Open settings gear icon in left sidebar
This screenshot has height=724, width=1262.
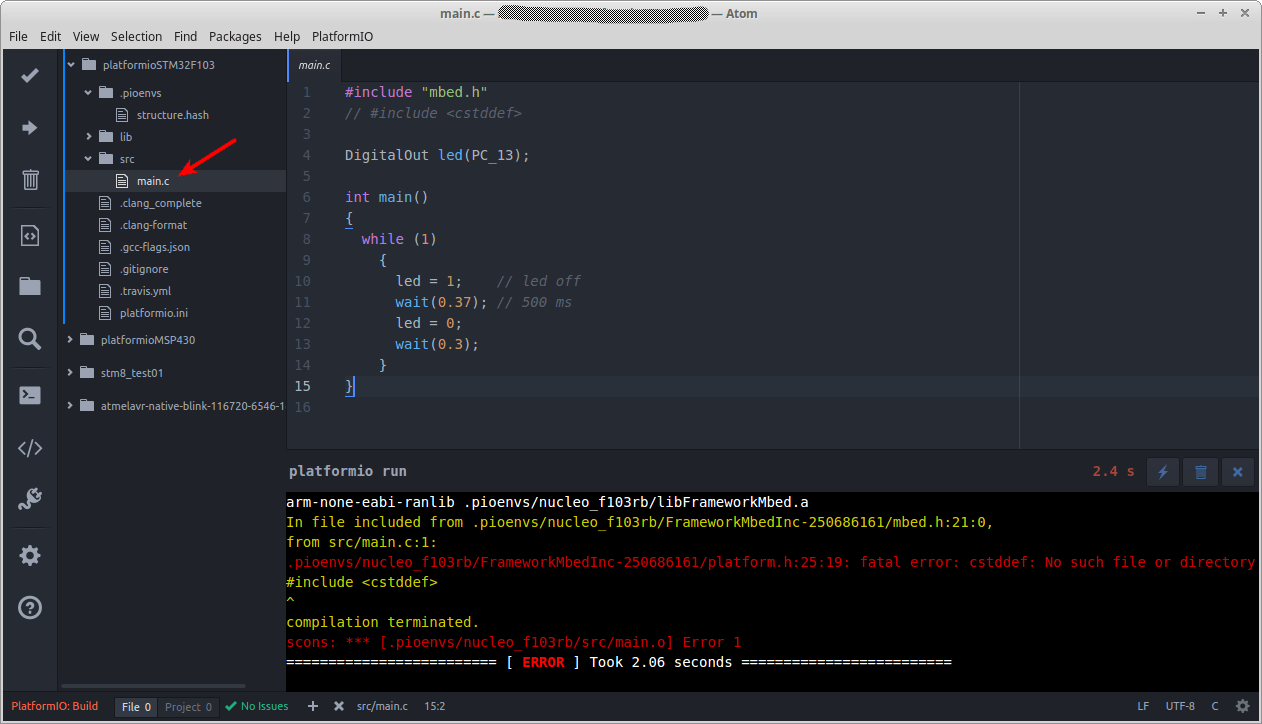pyautogui.click(x=30, y=556)
